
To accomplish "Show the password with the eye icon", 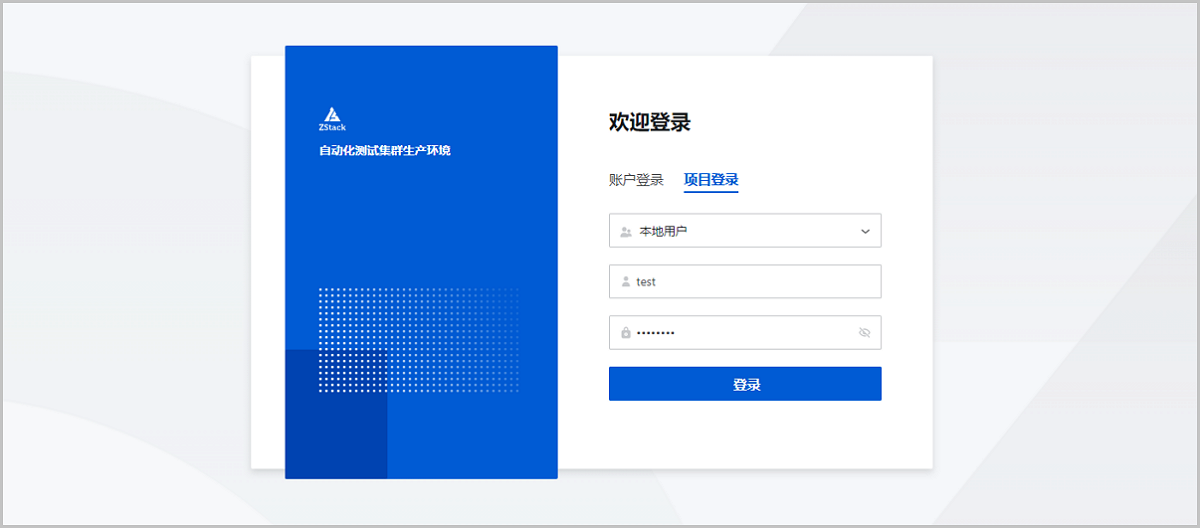I will 865,333.
